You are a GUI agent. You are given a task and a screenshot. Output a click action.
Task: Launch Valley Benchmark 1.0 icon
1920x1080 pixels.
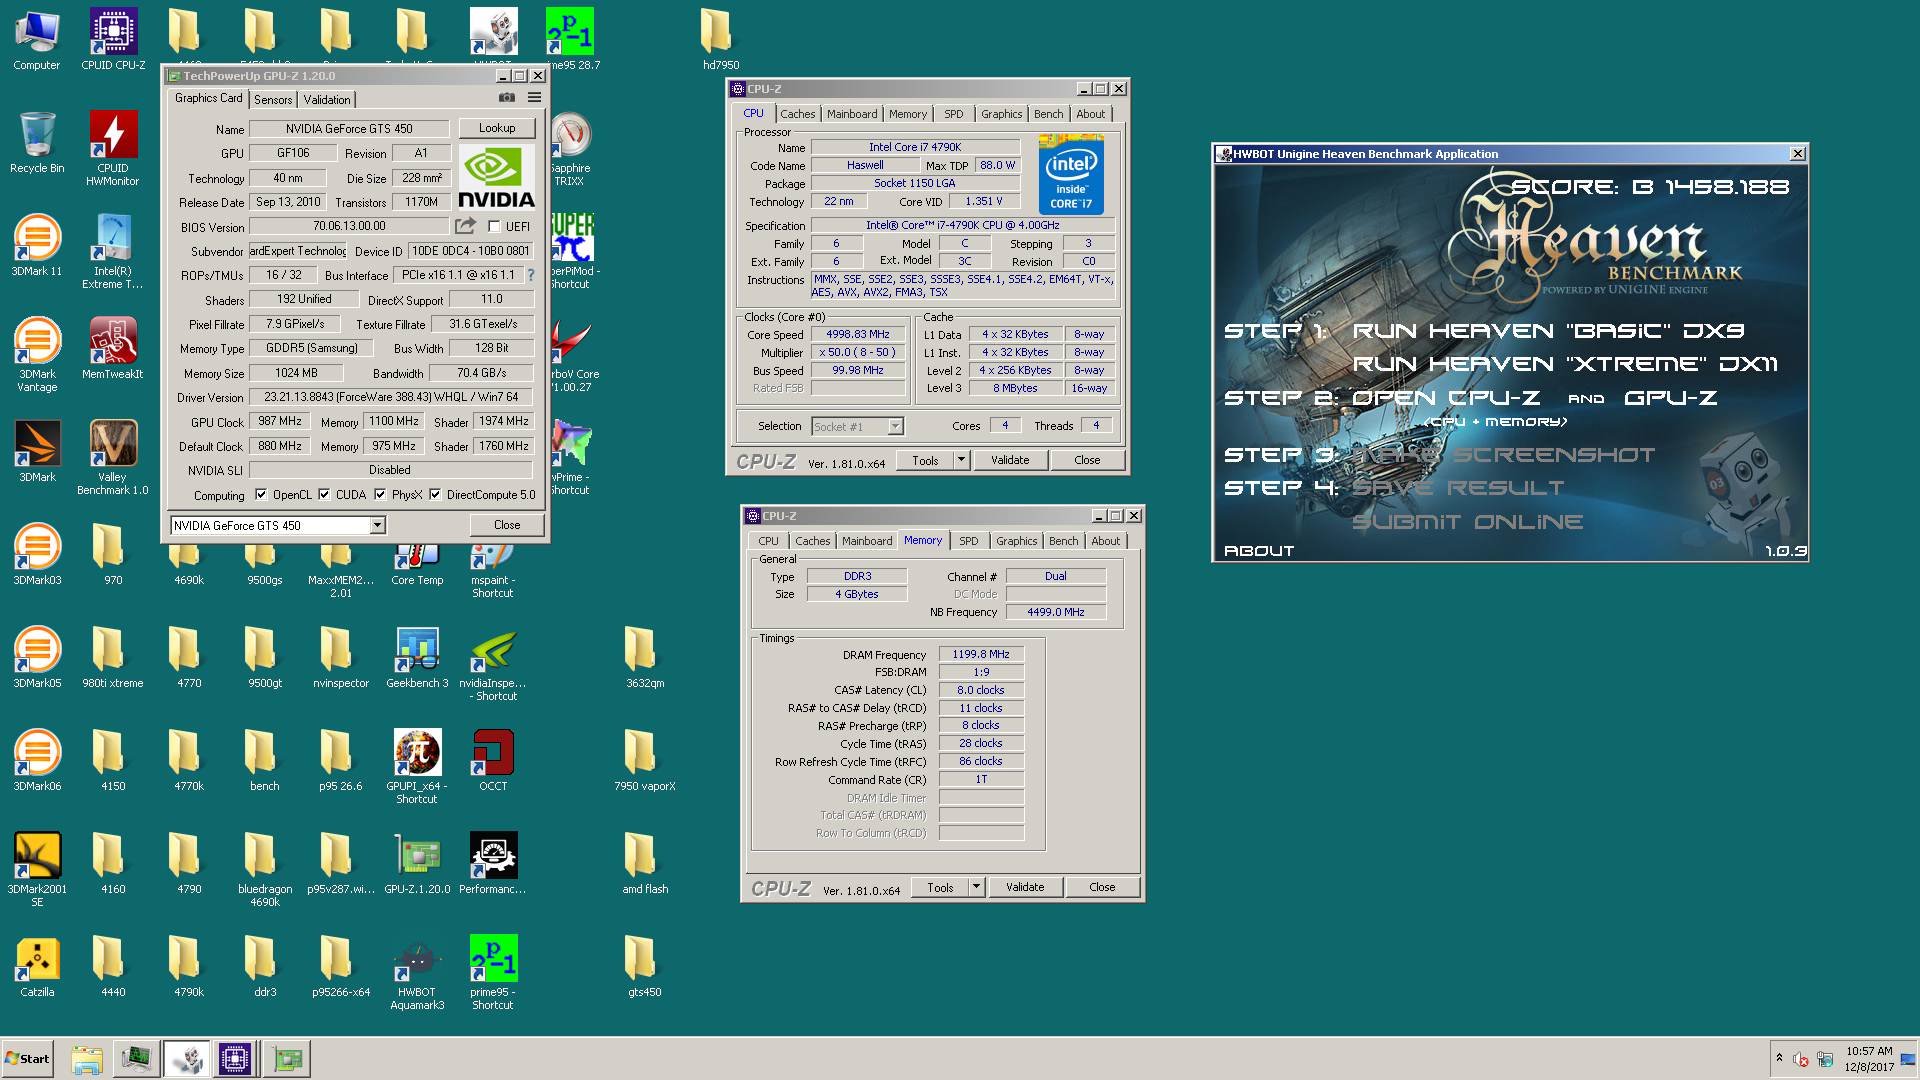(113, 458)
